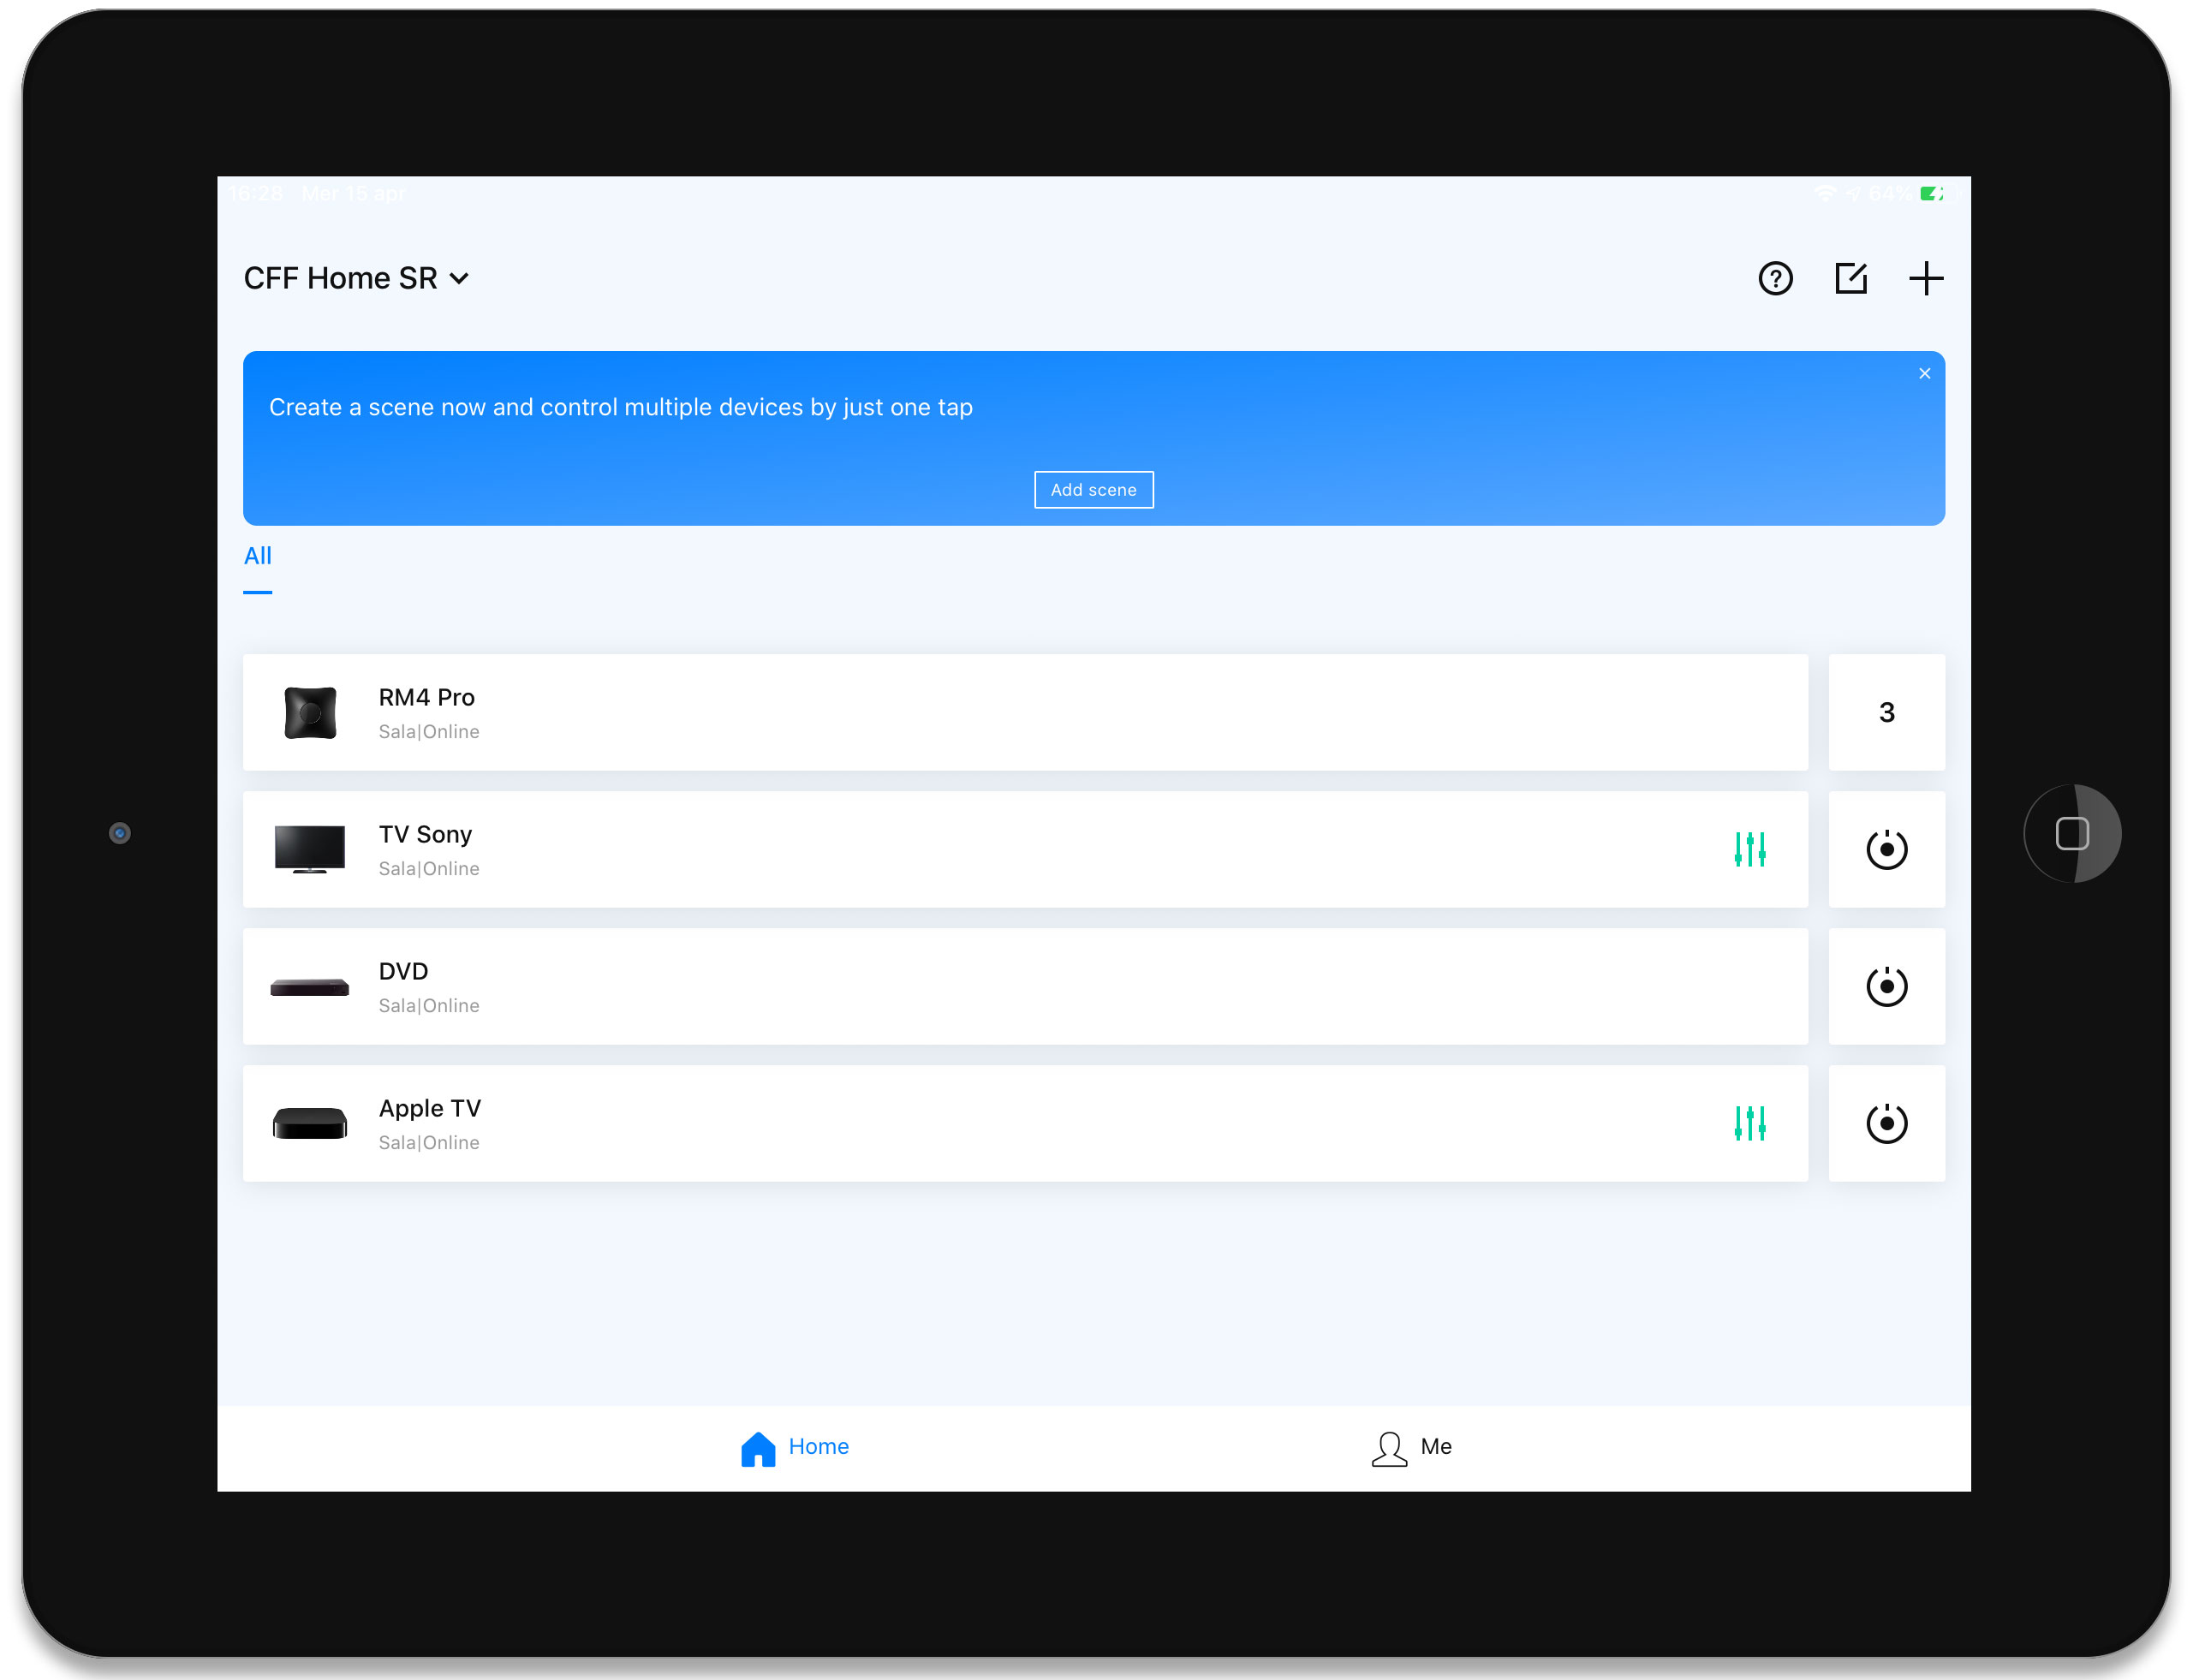Open the RM4 Pro device row

pos(1025,712)
